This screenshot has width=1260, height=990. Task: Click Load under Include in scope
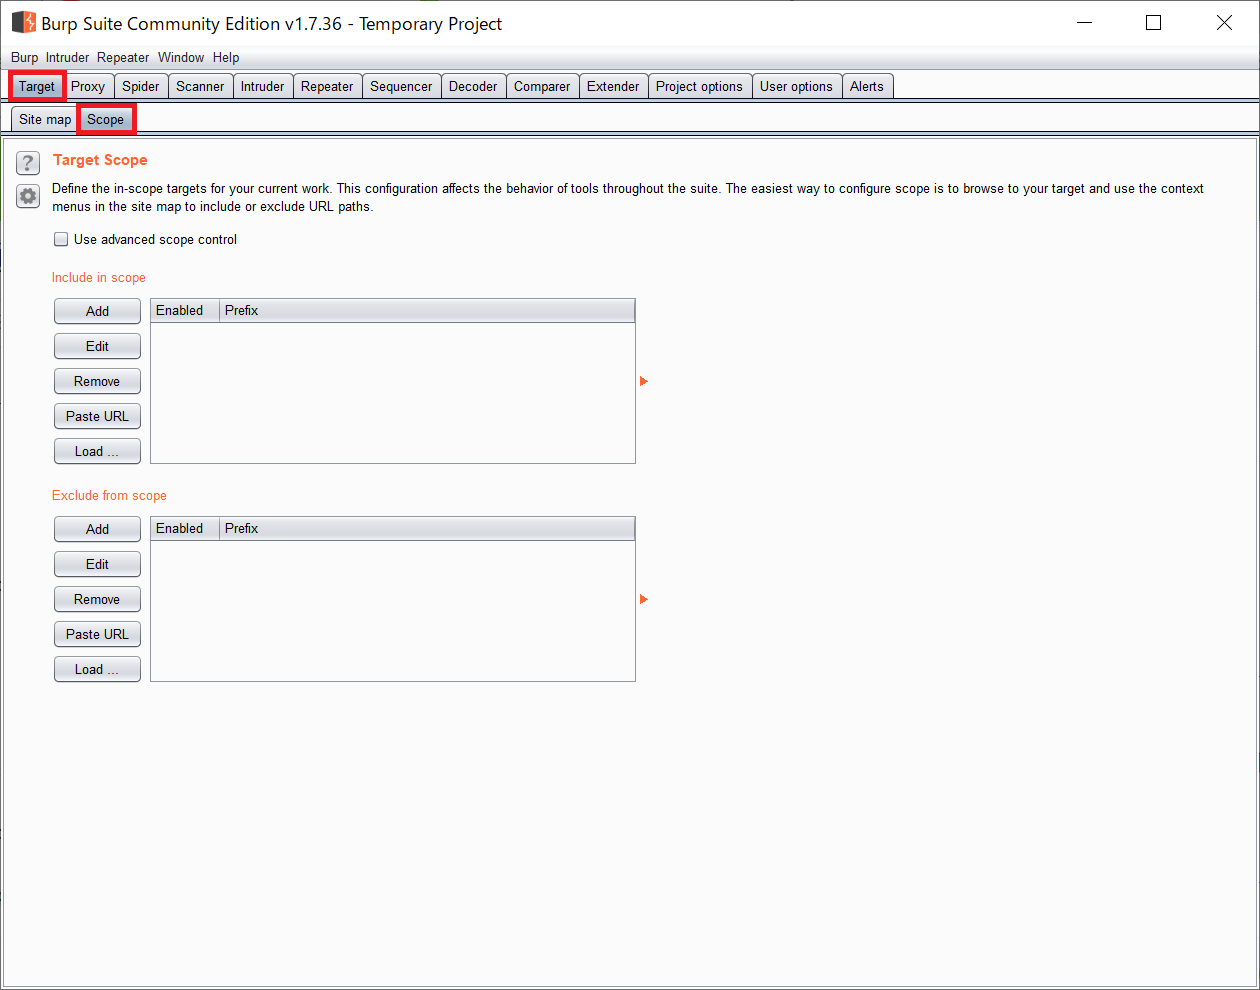coord(97,451)
